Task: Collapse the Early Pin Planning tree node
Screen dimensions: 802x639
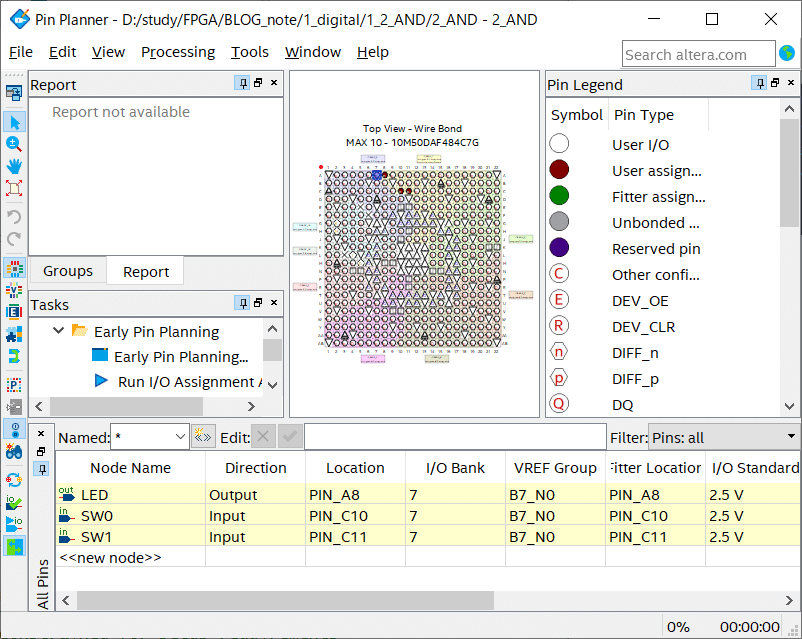Action: click(x=59, y=330)
